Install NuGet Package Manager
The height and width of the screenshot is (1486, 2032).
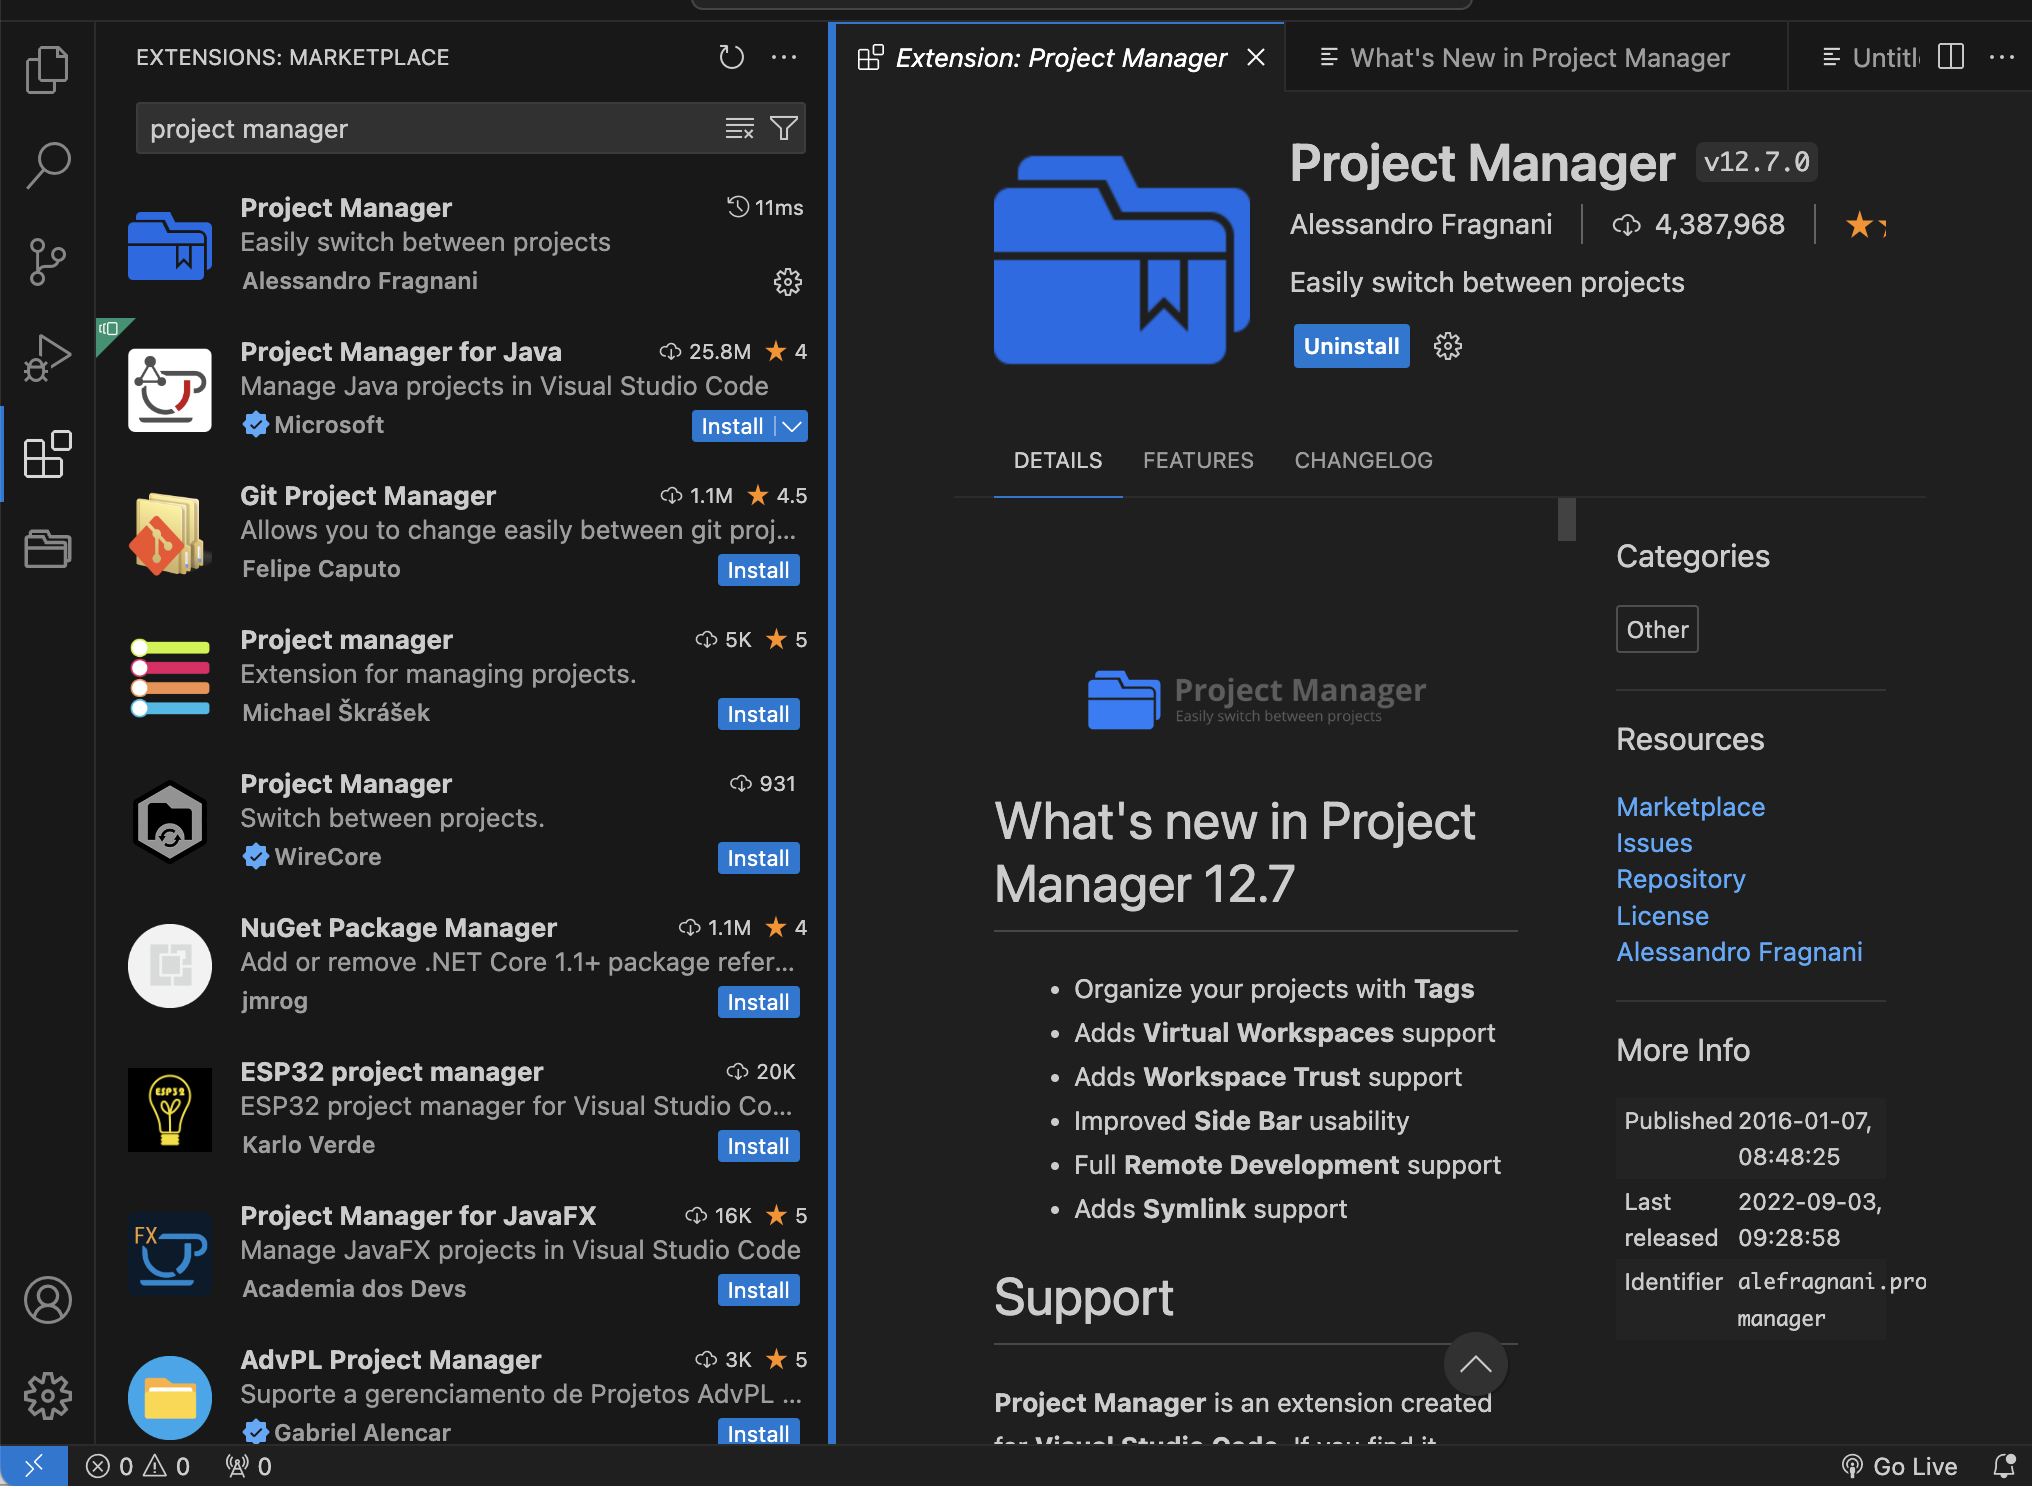[x=758, y=1002]
